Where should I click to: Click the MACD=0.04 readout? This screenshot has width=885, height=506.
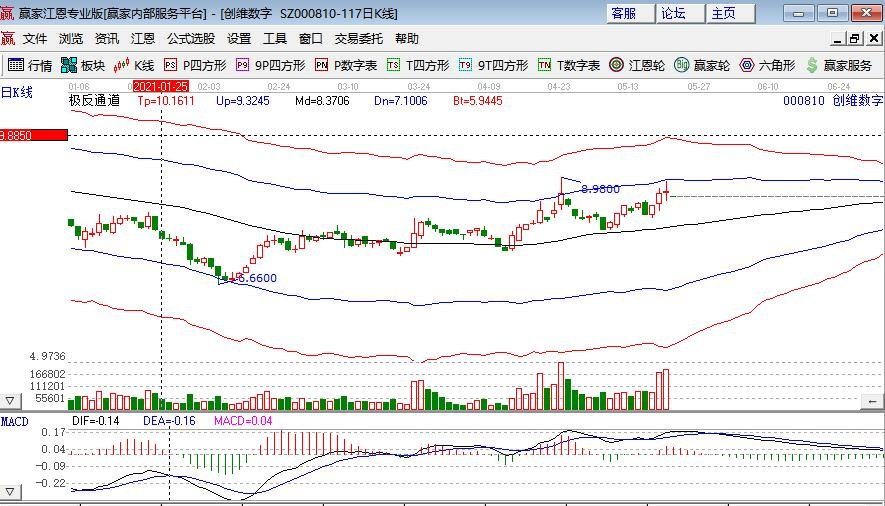(243, 421)
